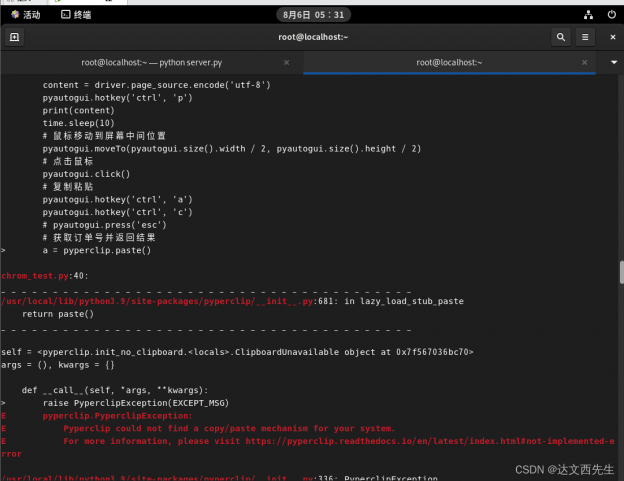Close the python server.py tab
The height and width of the screenshot is (481, 624).
point(287,62)
